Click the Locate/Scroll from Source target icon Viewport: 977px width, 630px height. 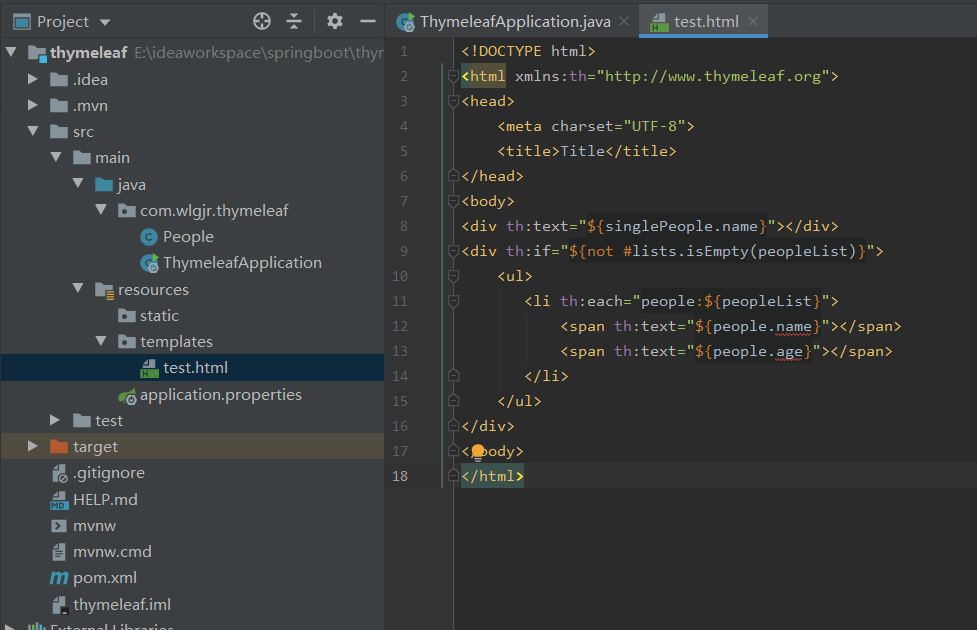[x=262, y=21]
